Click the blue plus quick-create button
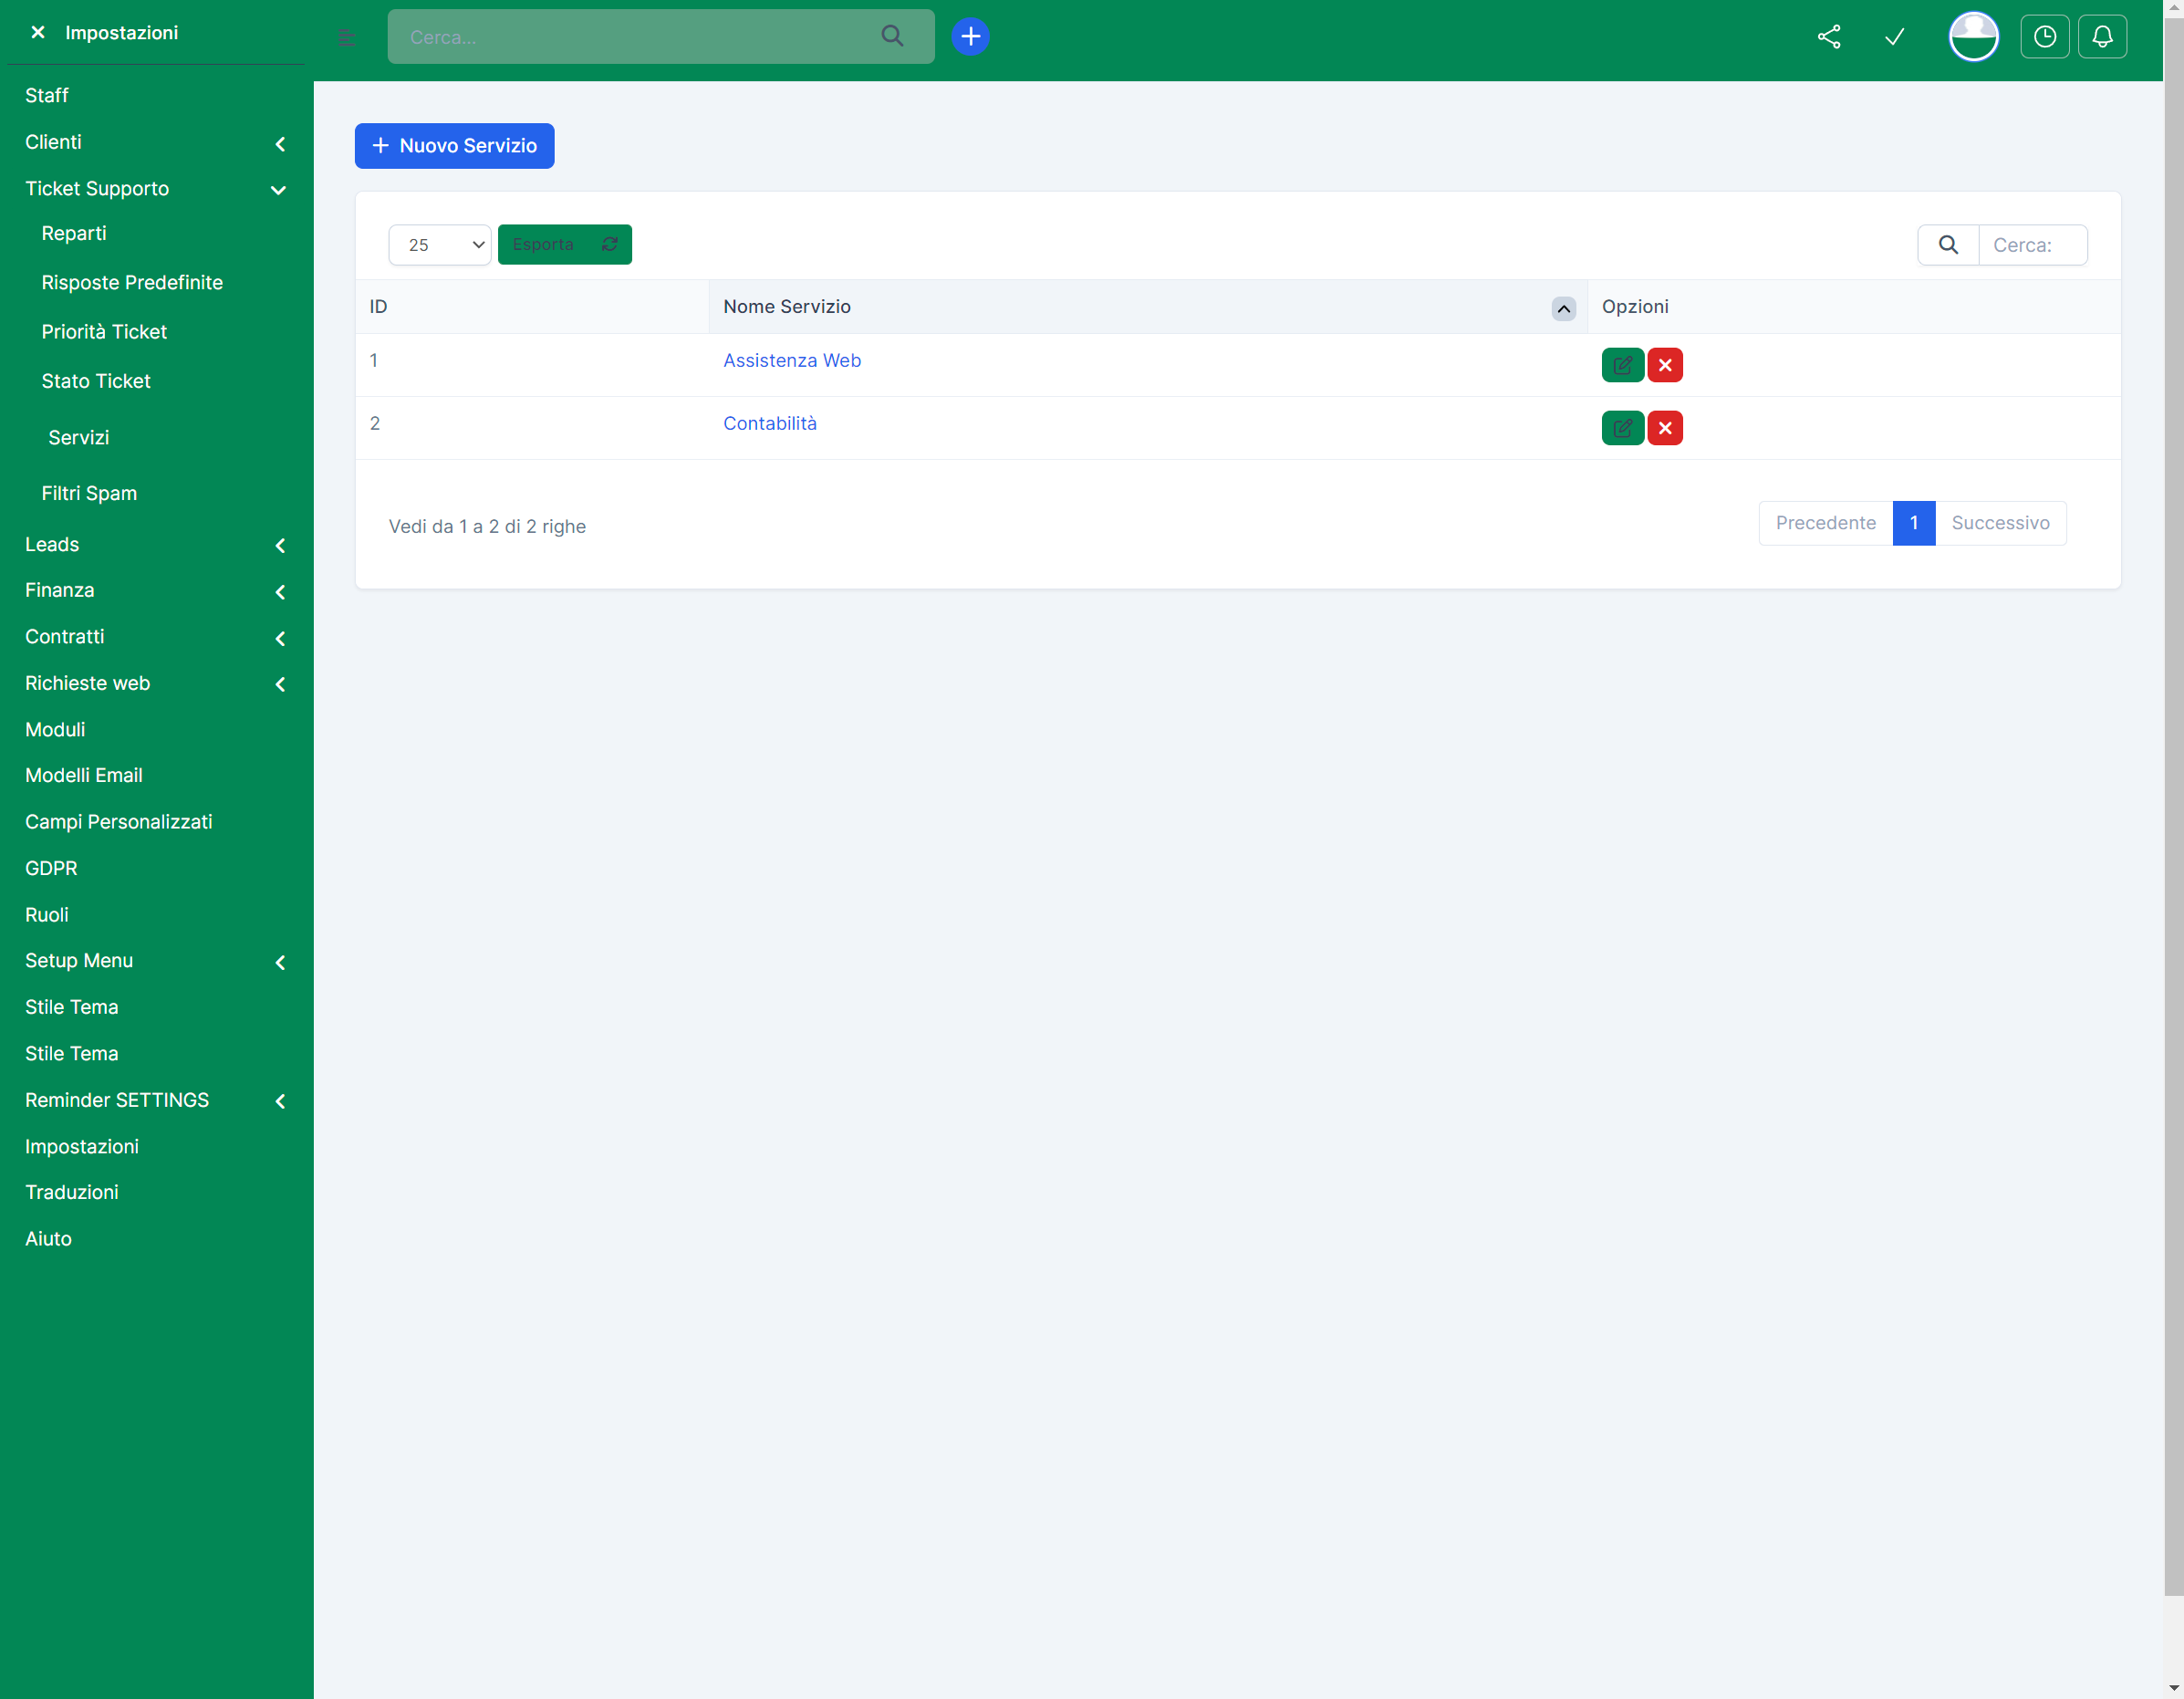The width and height of the screenshot is (2184, 1699). coord(969,37)
